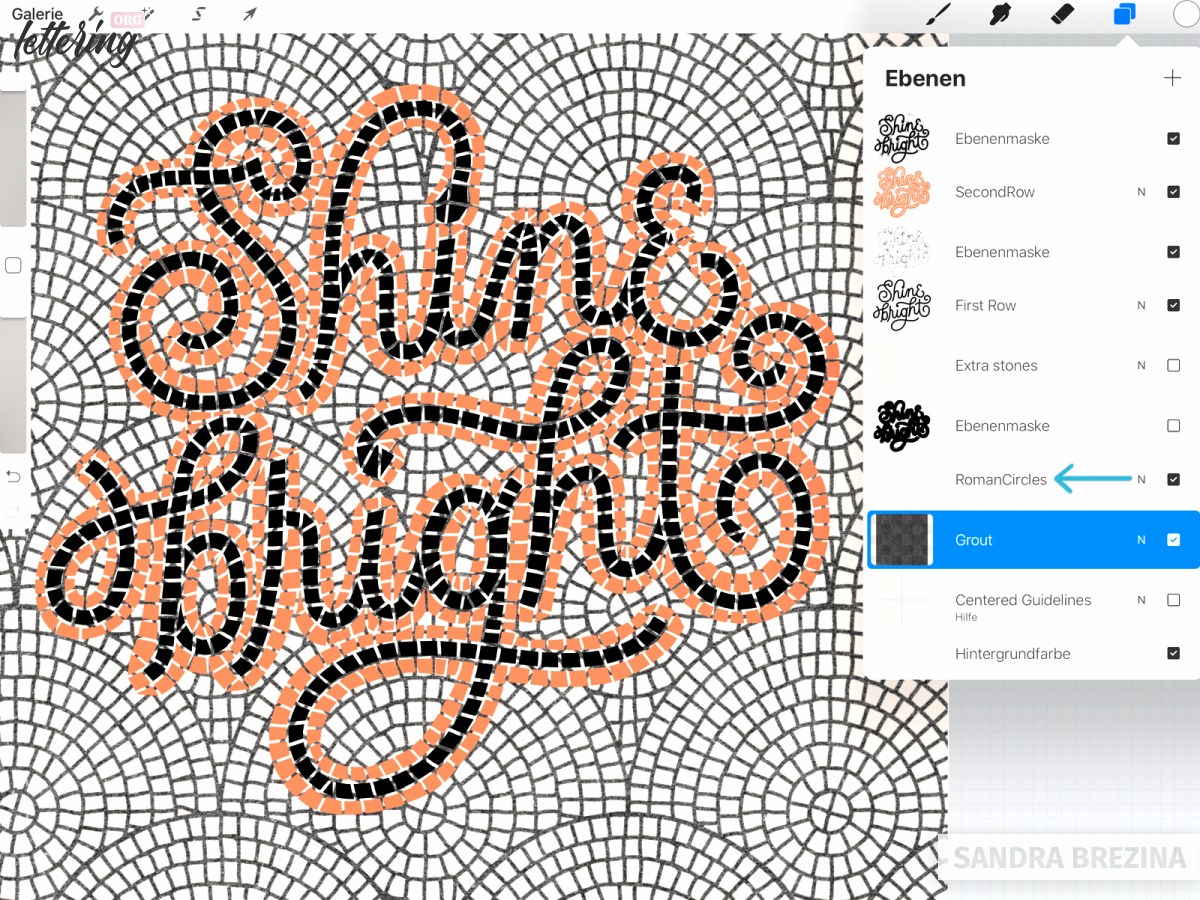Open blend mode N for Extra stones
Screen dimensions: 1200x900
click(1141, 365)
